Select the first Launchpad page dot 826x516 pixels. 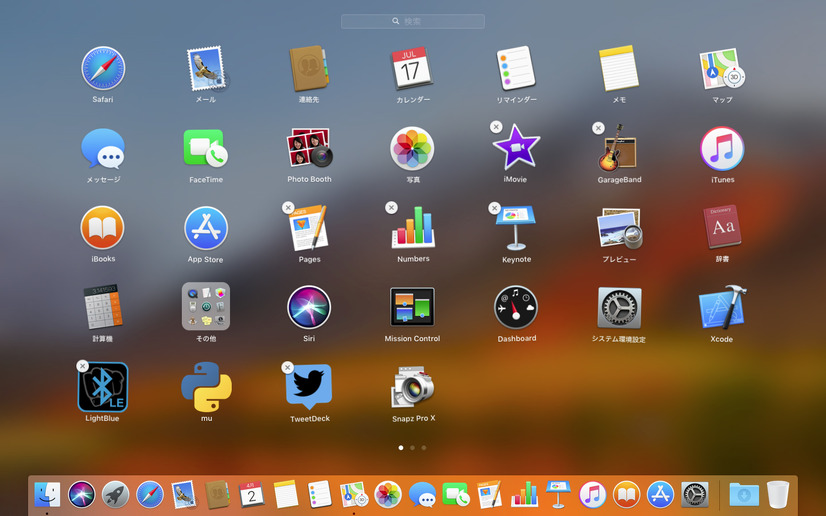[401, 448]
